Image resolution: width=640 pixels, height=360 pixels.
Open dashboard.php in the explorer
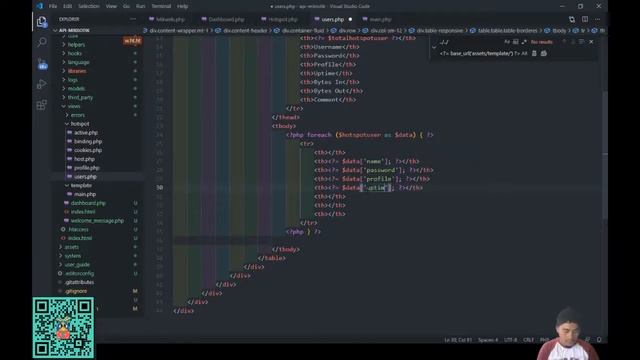click(88, 203)
